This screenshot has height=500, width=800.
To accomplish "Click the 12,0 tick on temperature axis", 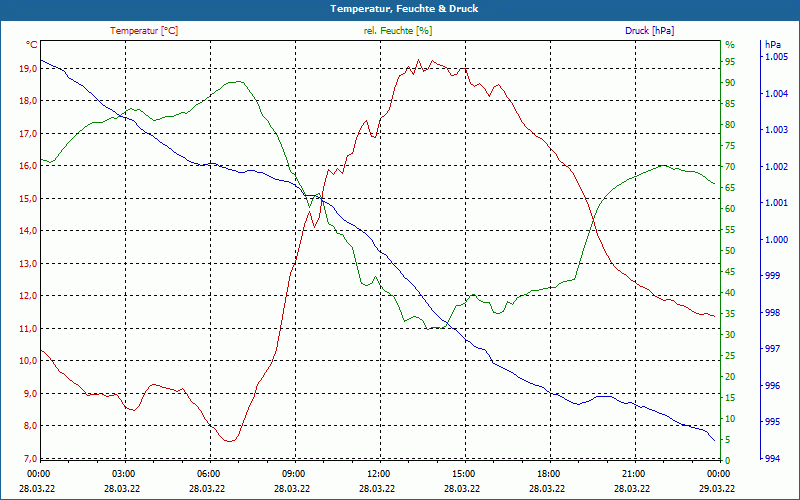I will pos(29,296).
